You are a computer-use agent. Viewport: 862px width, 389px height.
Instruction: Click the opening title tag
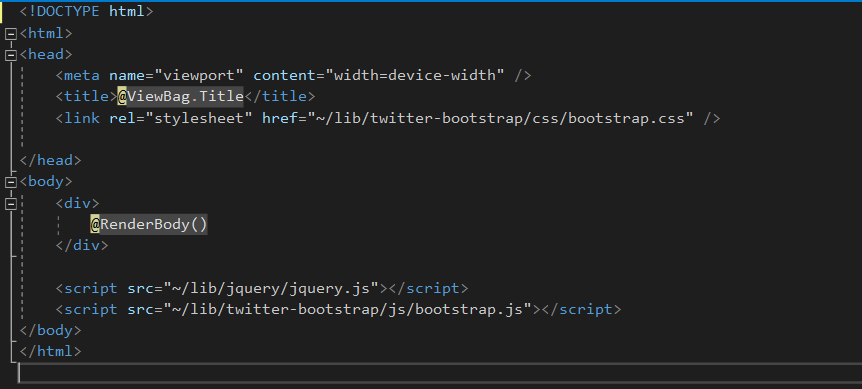coord(86,97)
